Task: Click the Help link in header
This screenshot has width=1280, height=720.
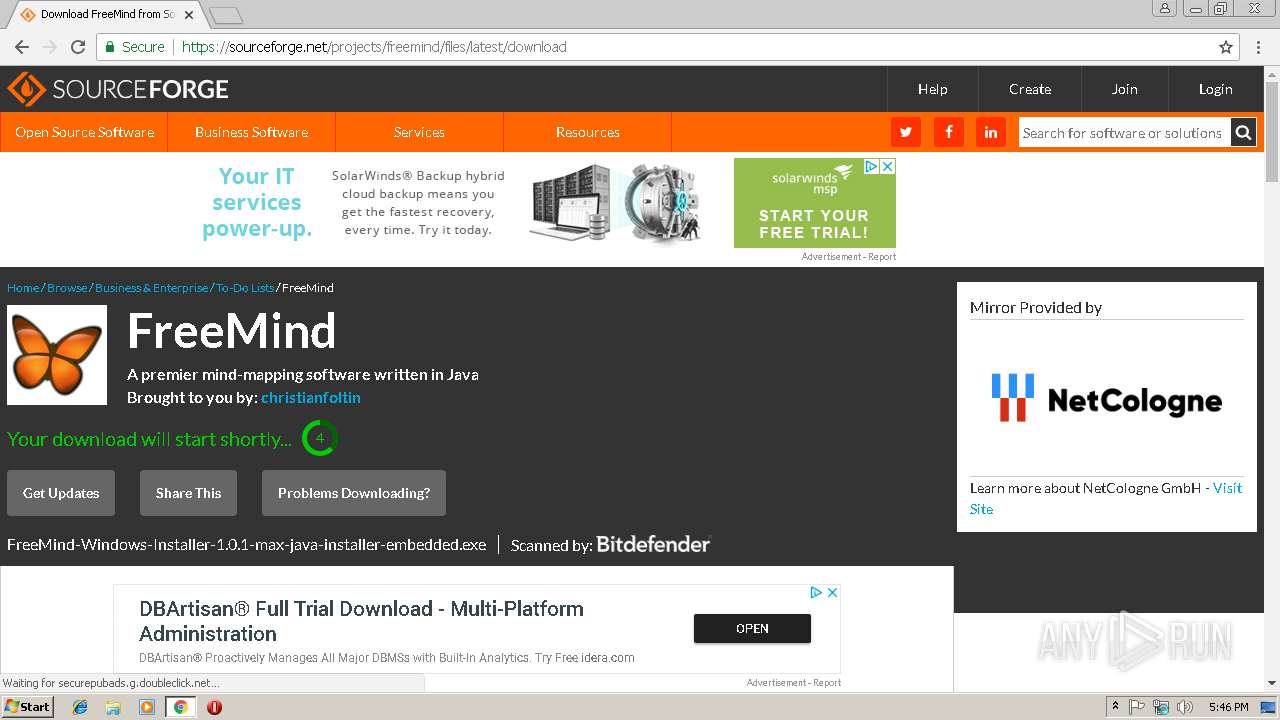Action: 932,89
